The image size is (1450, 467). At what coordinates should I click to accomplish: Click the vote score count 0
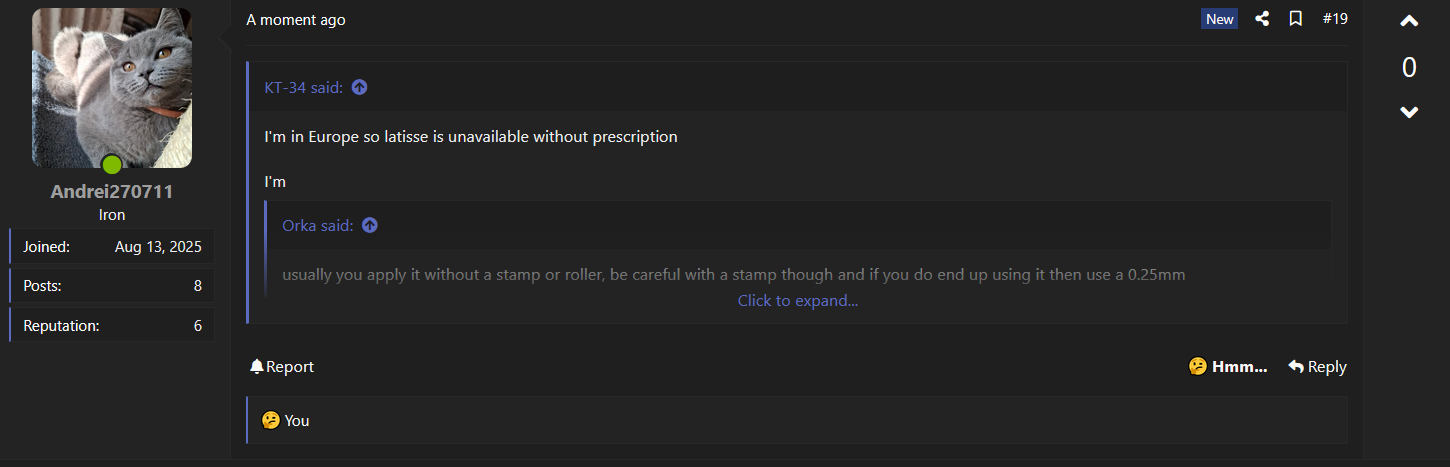1409,67
